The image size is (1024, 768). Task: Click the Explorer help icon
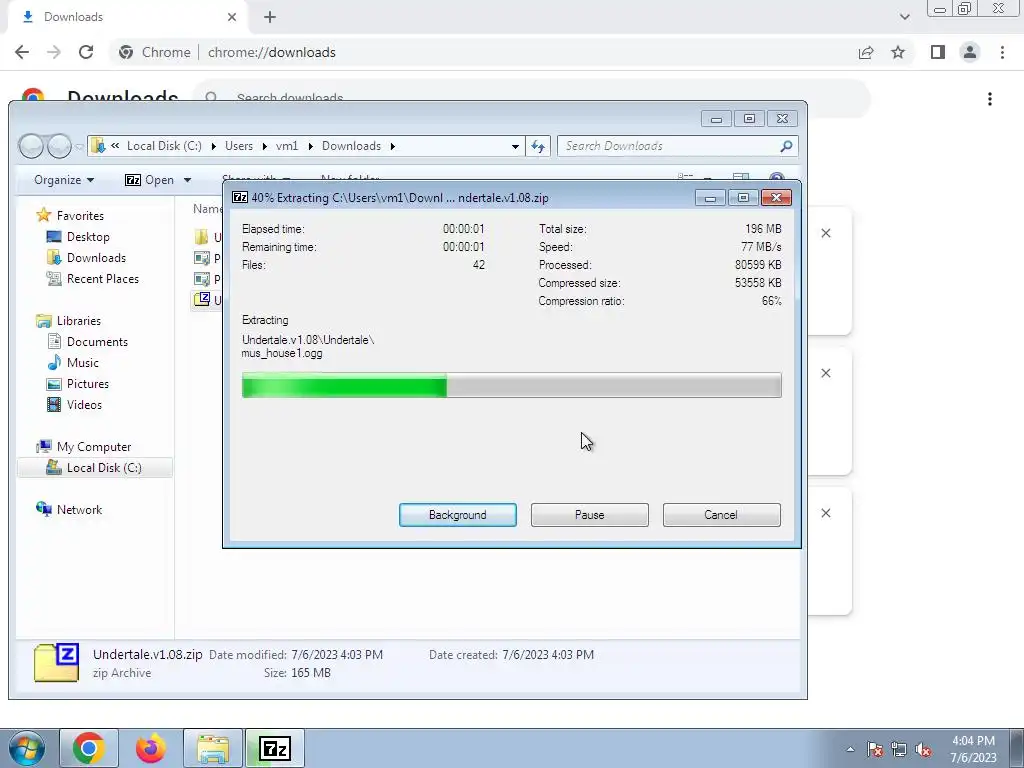776,179
